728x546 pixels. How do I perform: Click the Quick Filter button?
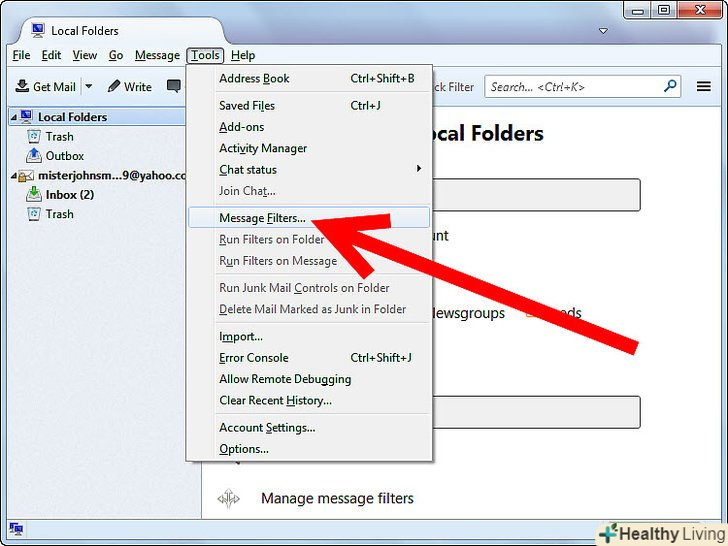(453, 87)
